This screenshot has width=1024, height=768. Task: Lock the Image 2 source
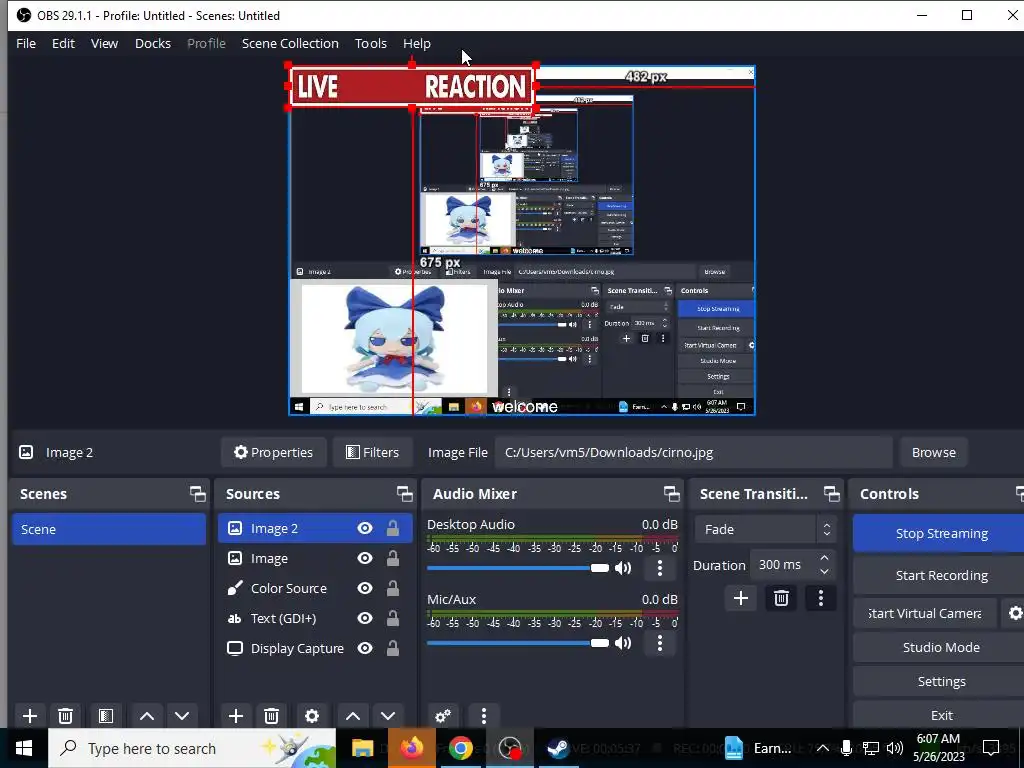392,528
